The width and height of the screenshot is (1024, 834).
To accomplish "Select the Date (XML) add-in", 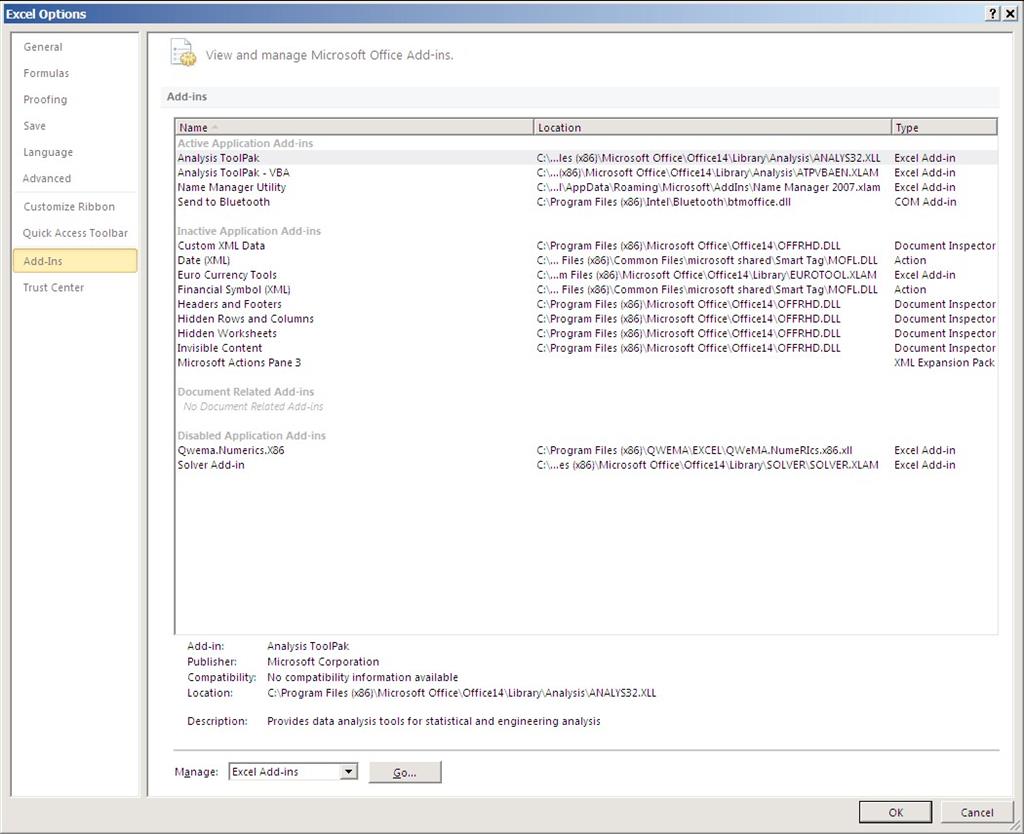I will pos(586,260).
